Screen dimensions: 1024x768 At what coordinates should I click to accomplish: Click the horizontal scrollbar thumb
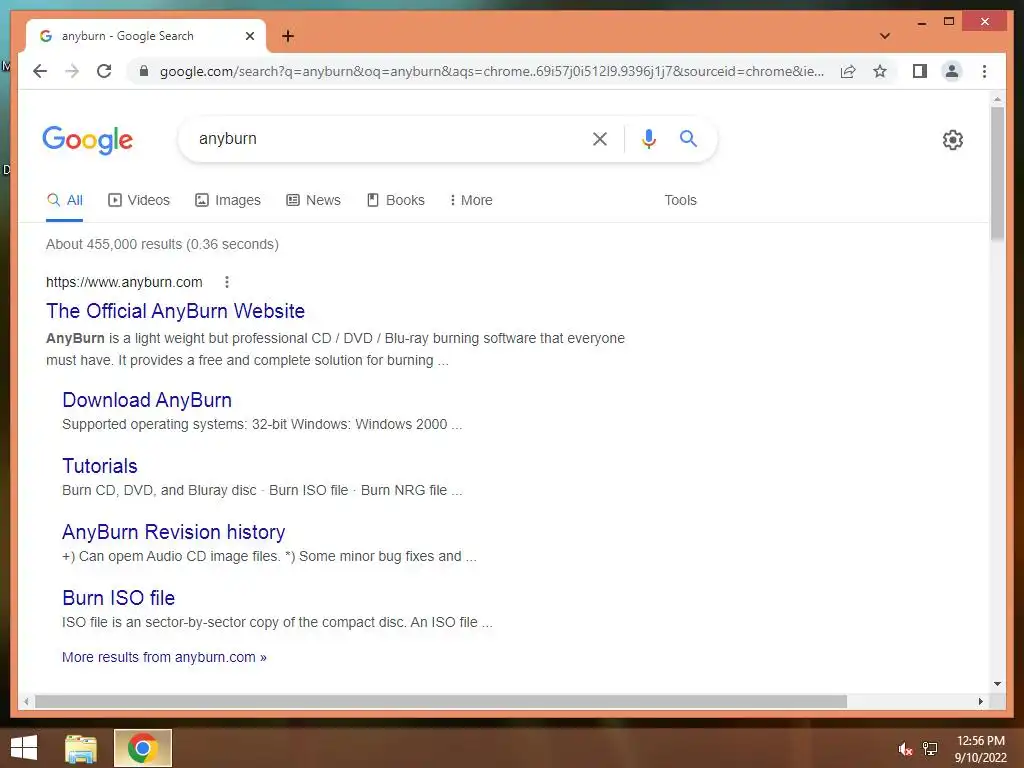click(x=441, y=701)
